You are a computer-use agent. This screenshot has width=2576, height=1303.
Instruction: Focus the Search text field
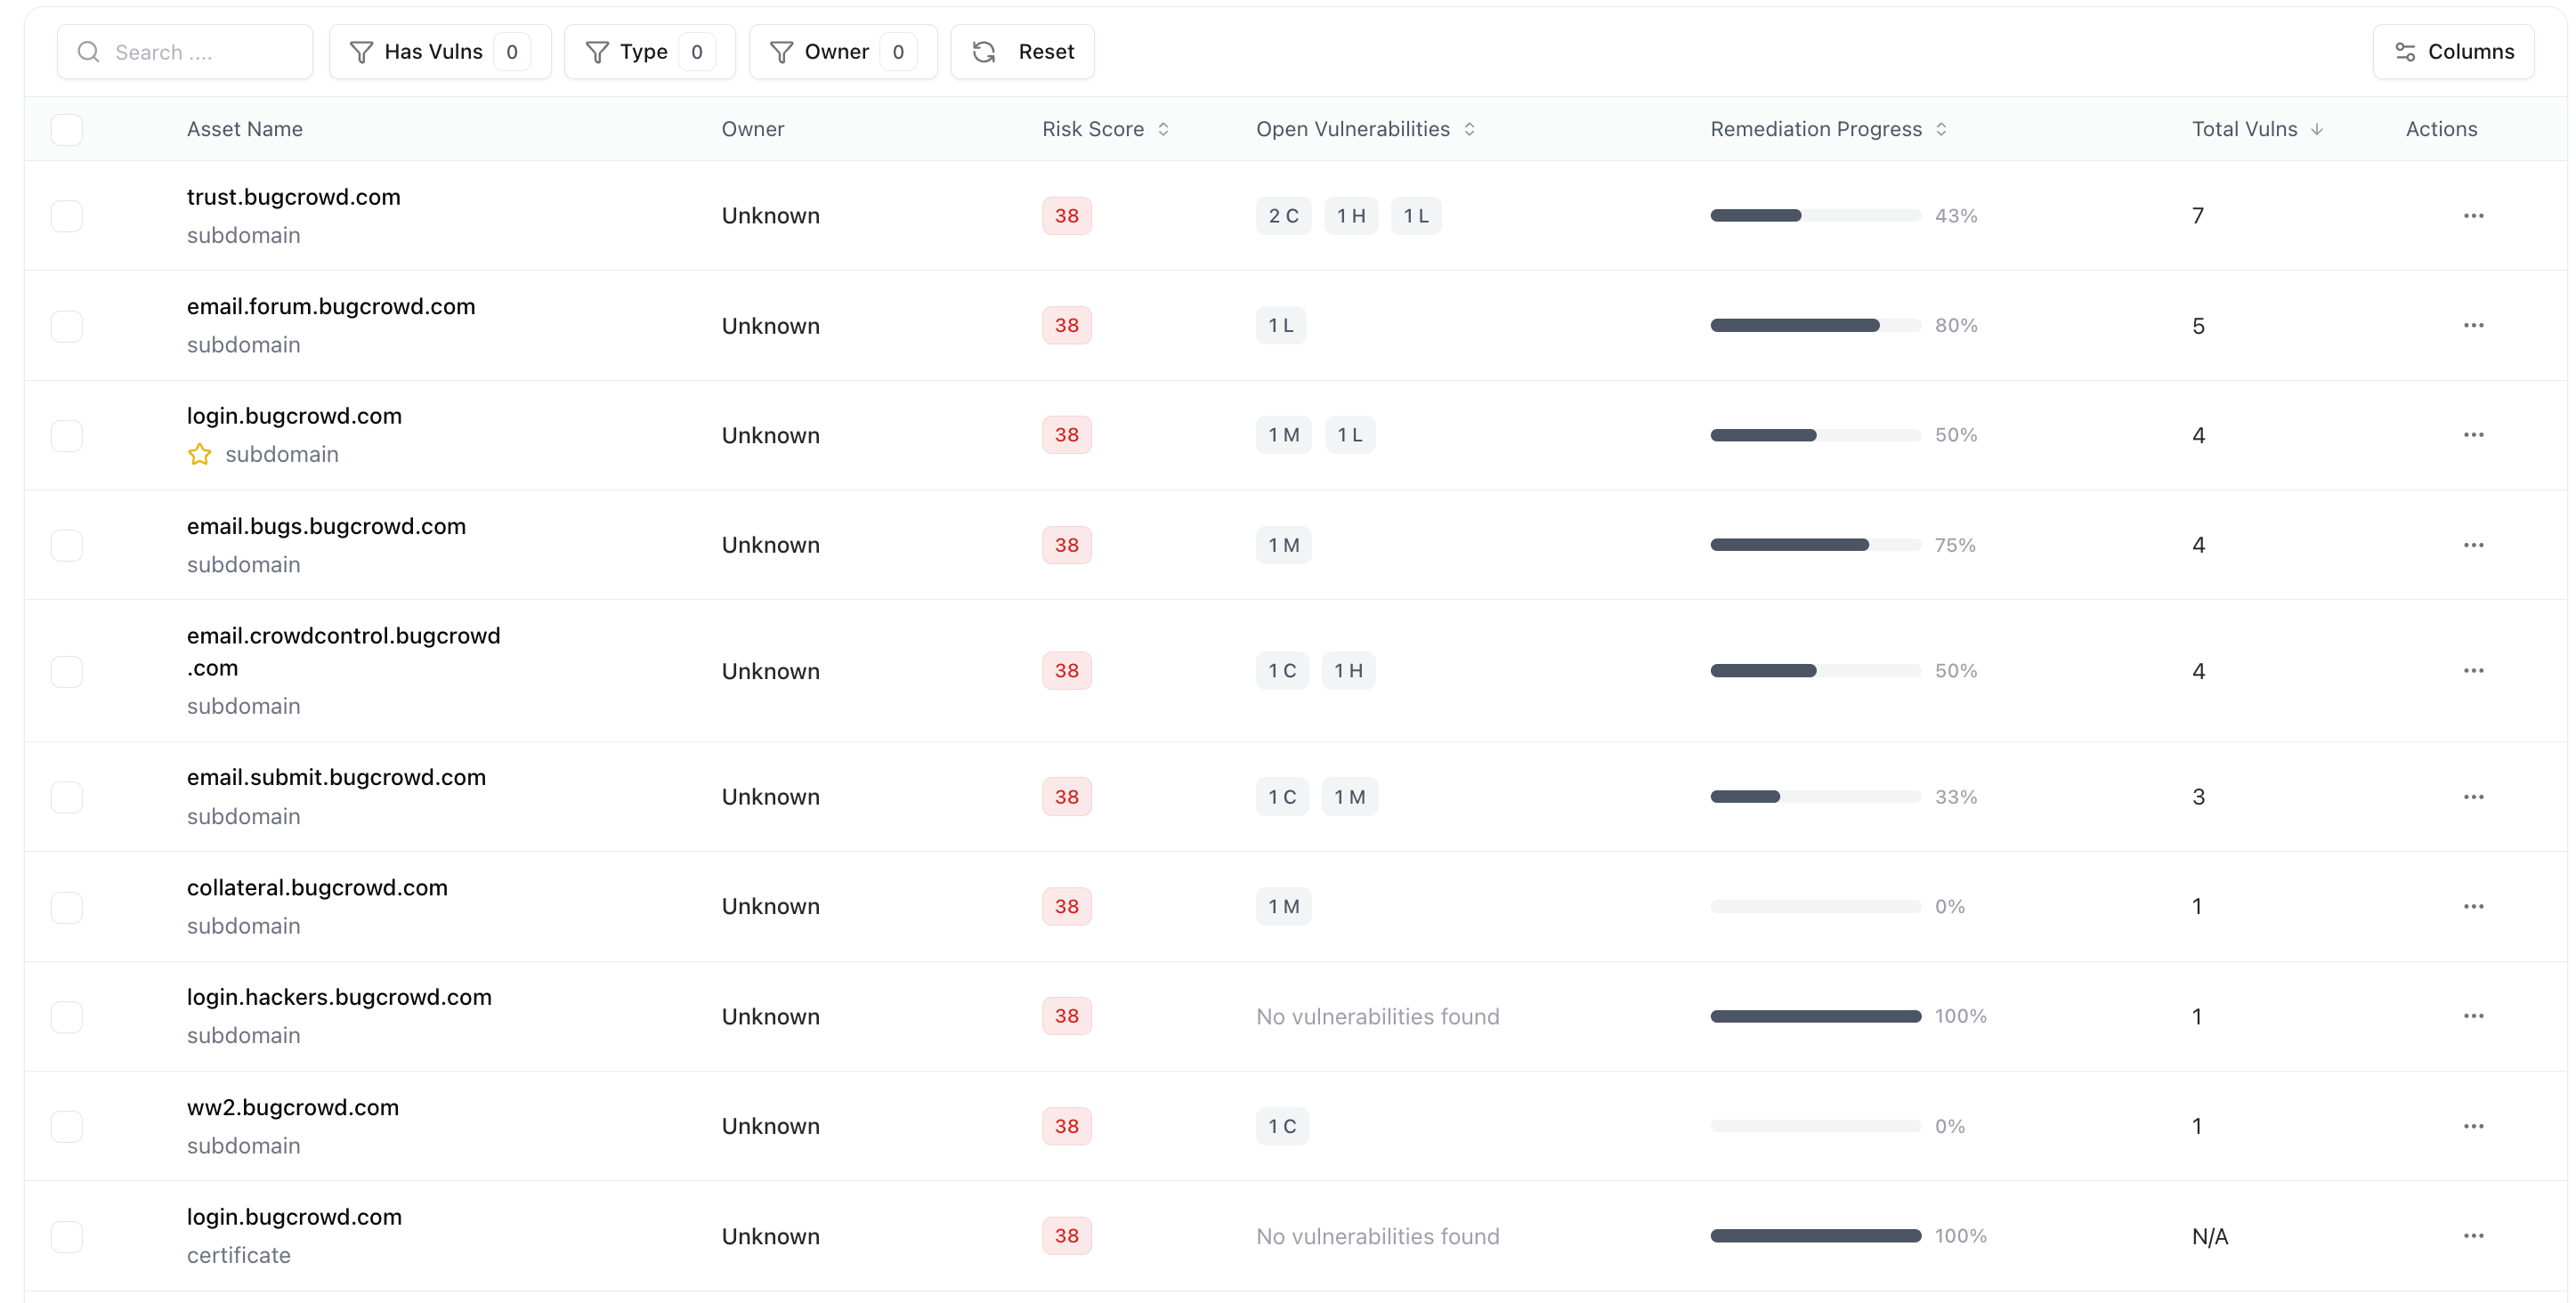[200, 52]
